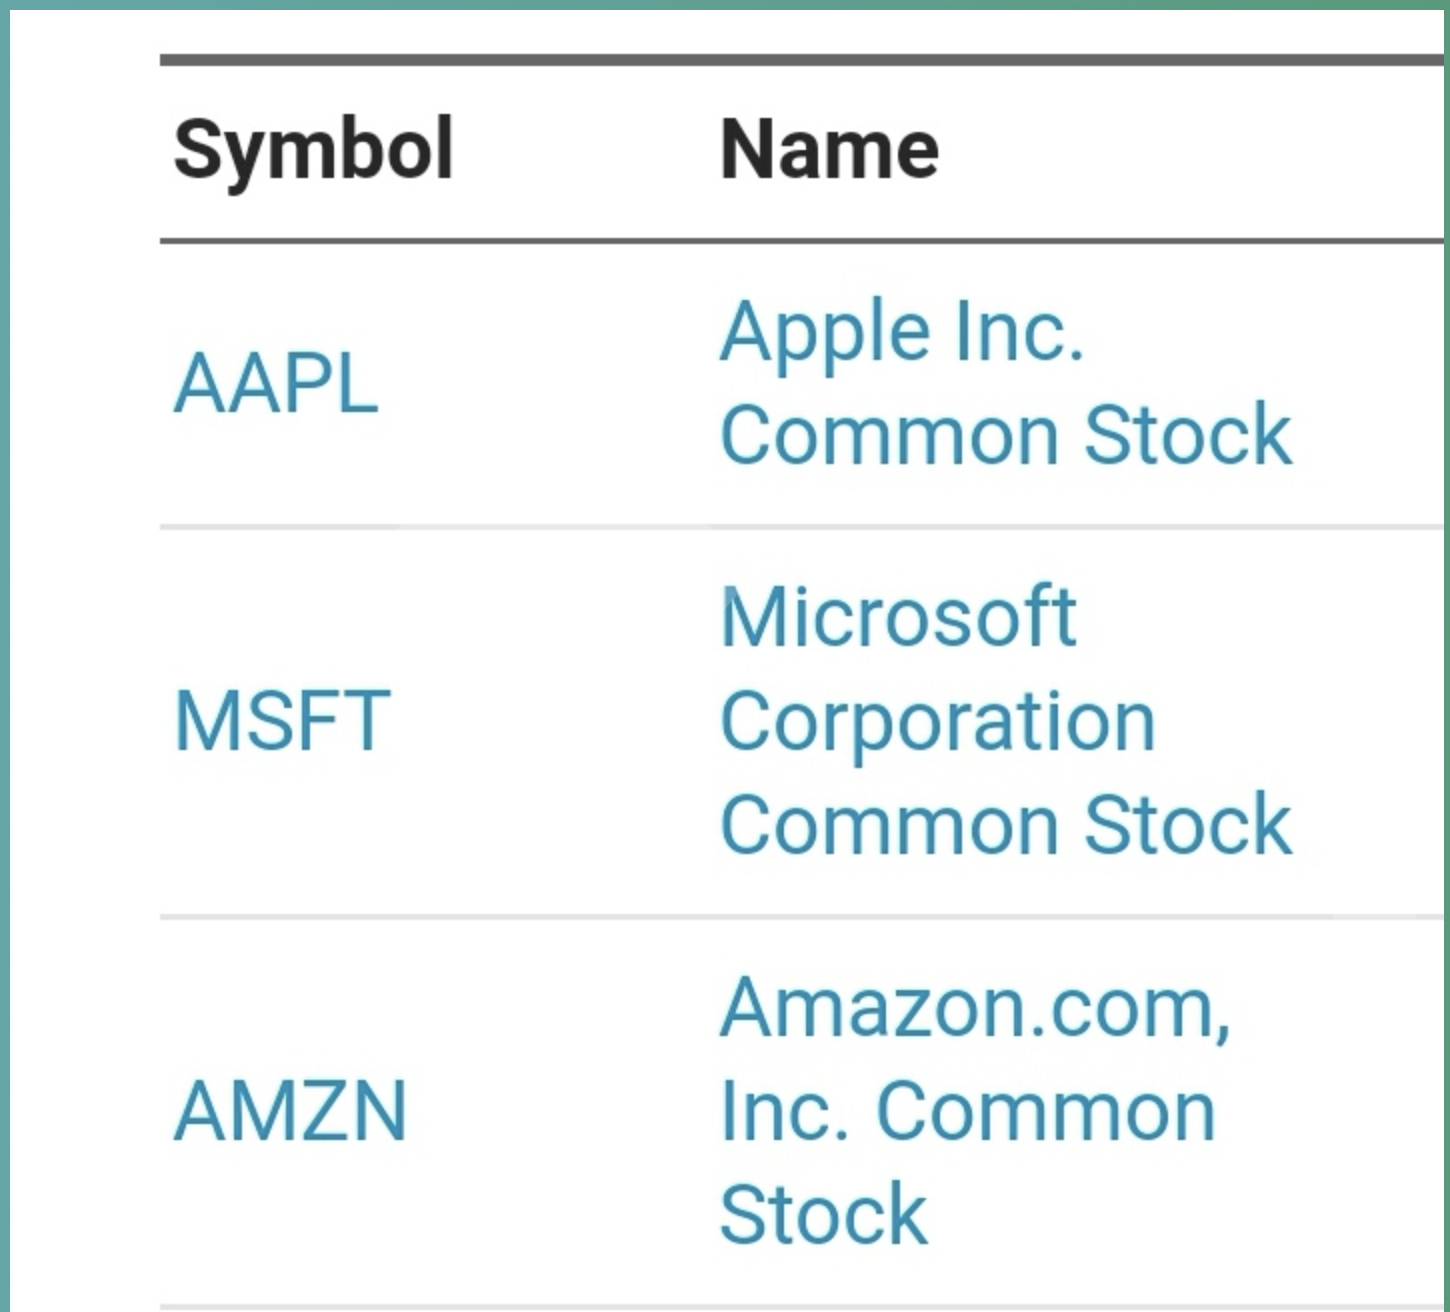Click 'Inc. Common' in the Amazon entry
The image size is (1450, 1312).
pyautogui.click(x=967, y=1111)
